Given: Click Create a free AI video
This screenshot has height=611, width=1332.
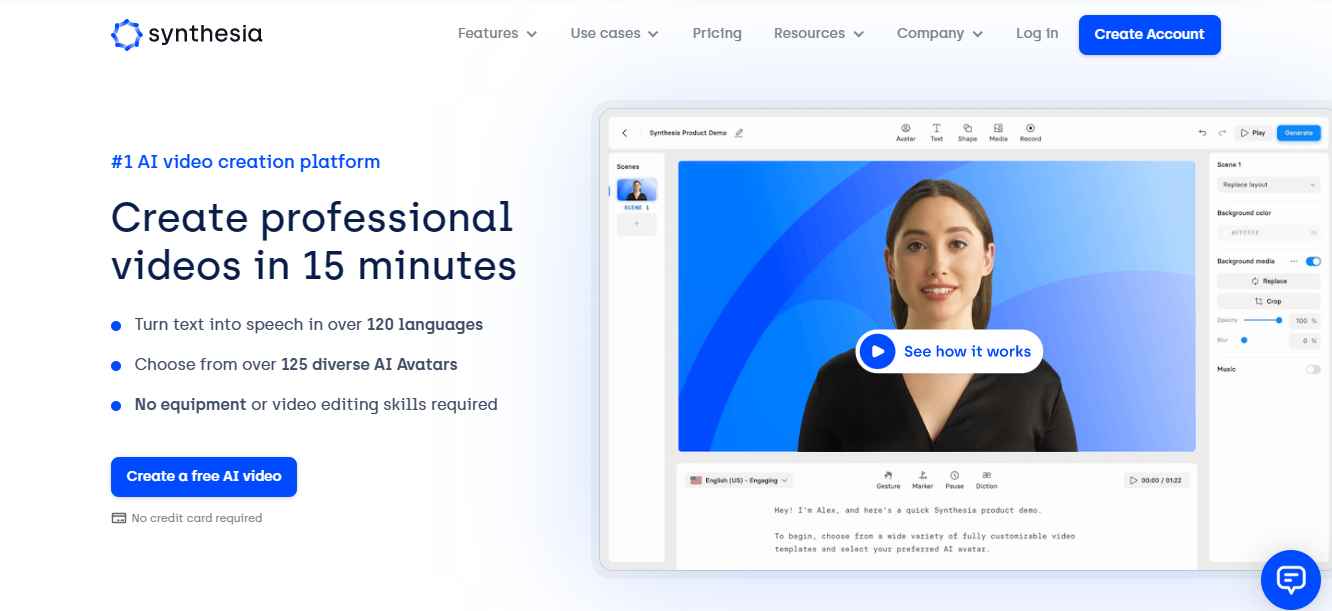Looking at the screenshot, I should click(x=204, y=477).
